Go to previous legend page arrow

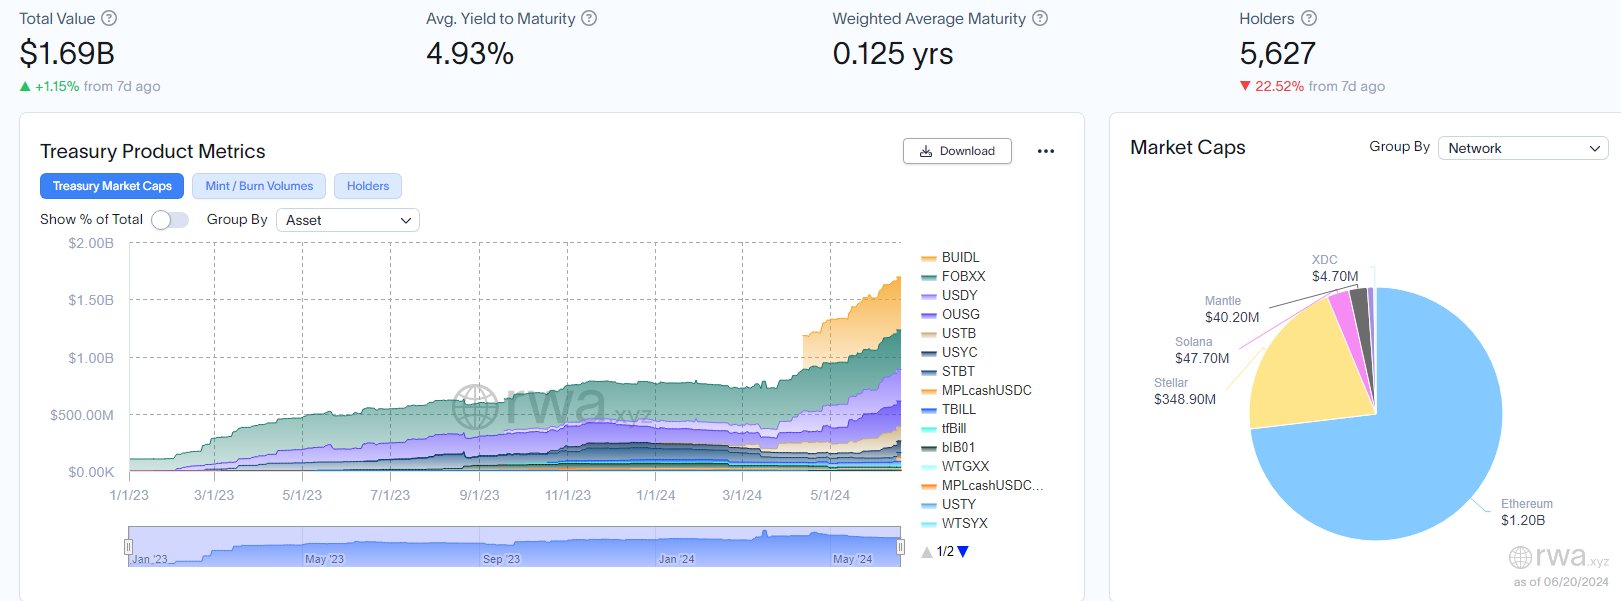click(927, 552)
